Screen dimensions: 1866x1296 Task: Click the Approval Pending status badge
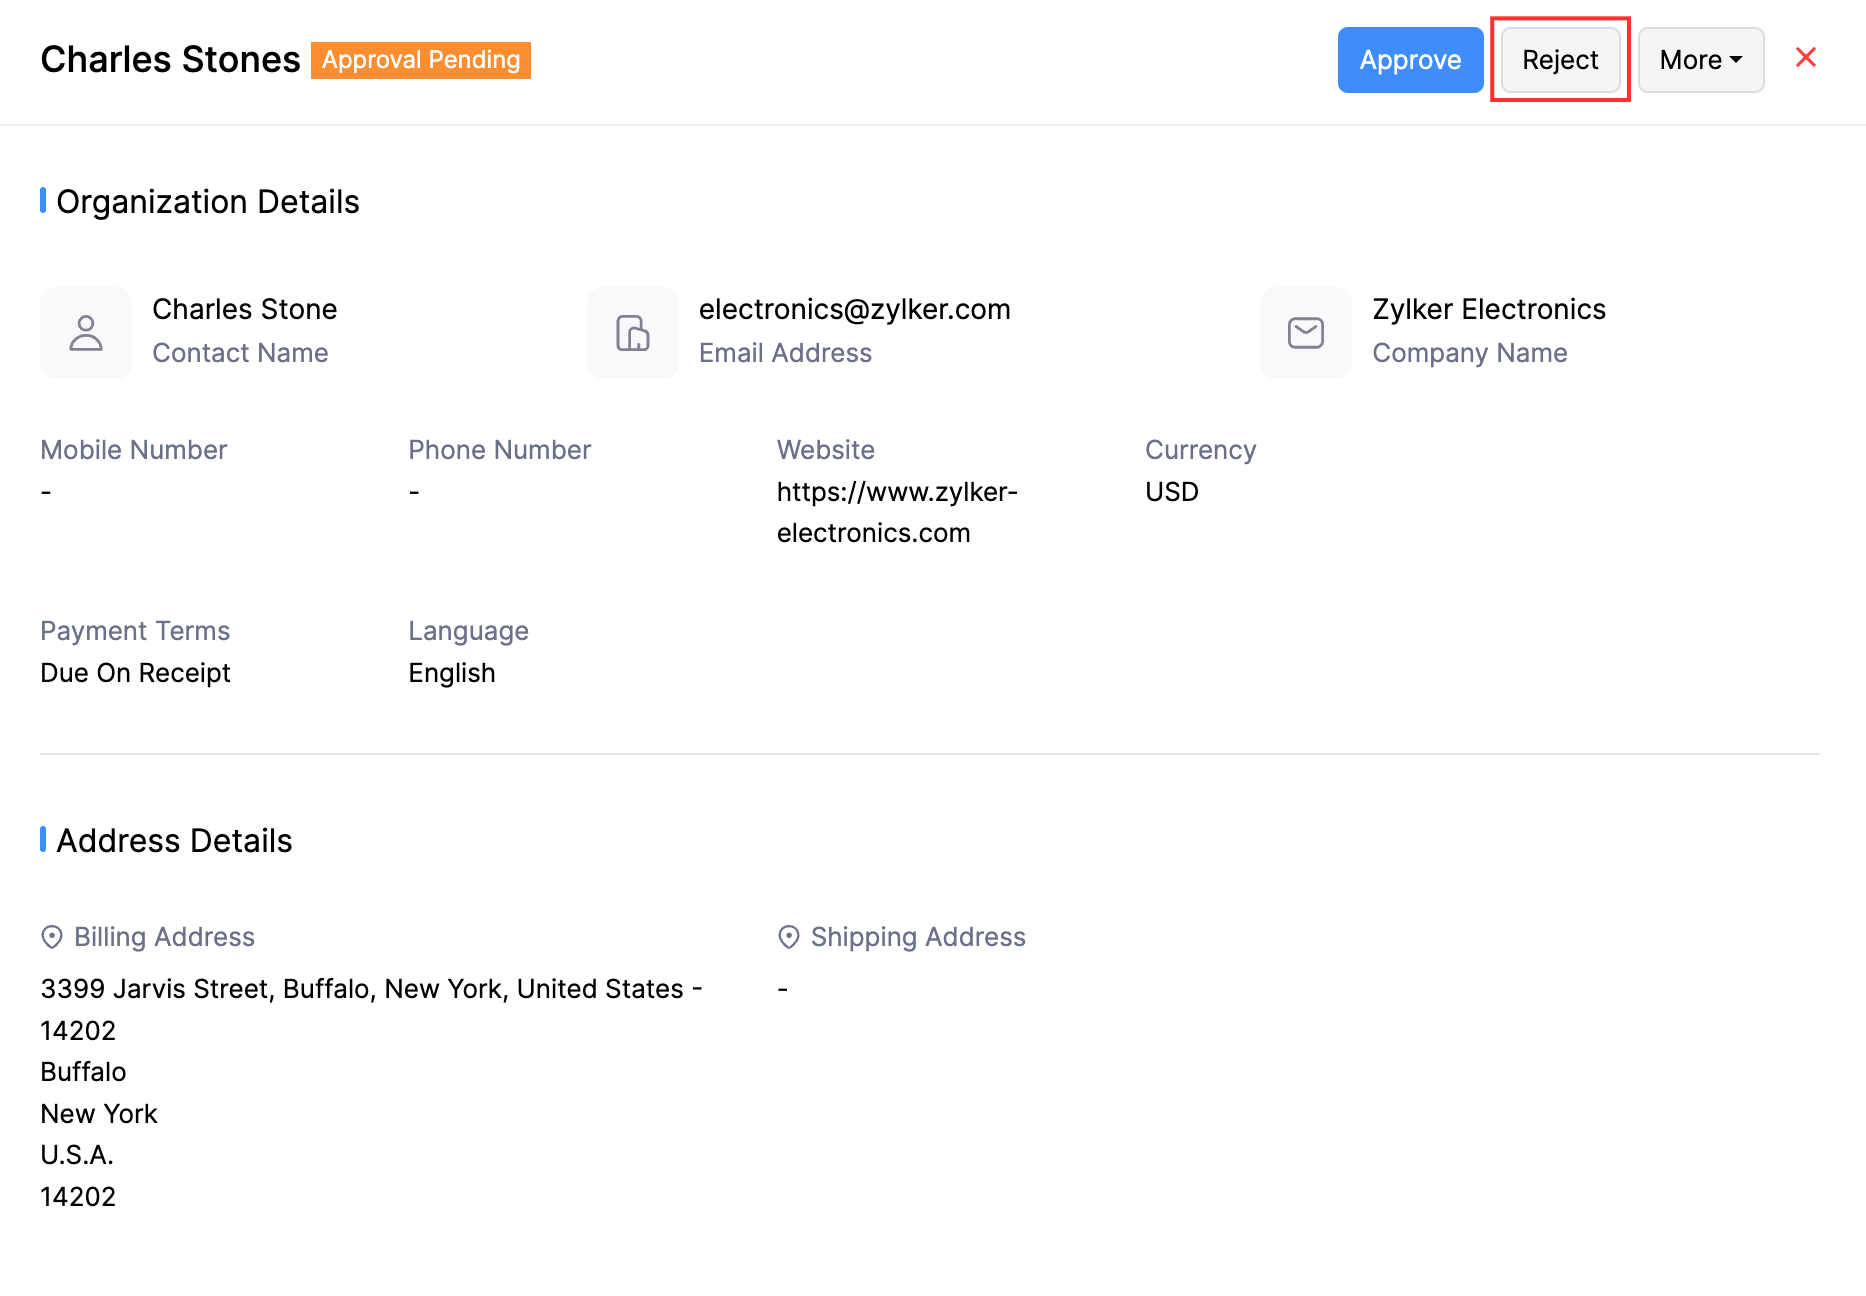click(421, 60)
